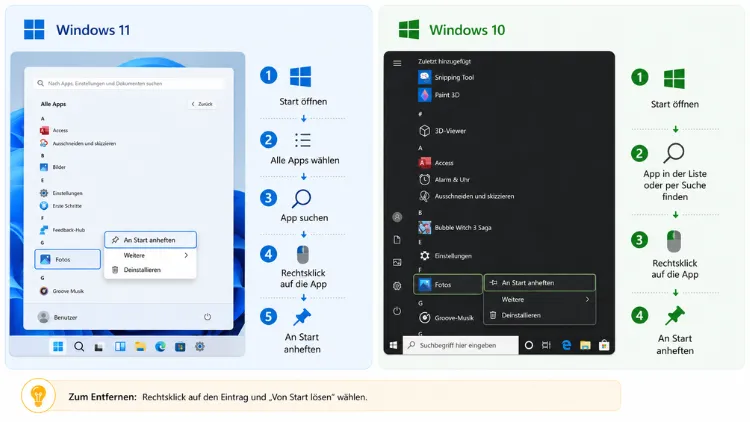This screenshot has height=422, width=750.
Task: Open Groove Musik in Windows 11 app list
Action: click(x=62, y=291)
